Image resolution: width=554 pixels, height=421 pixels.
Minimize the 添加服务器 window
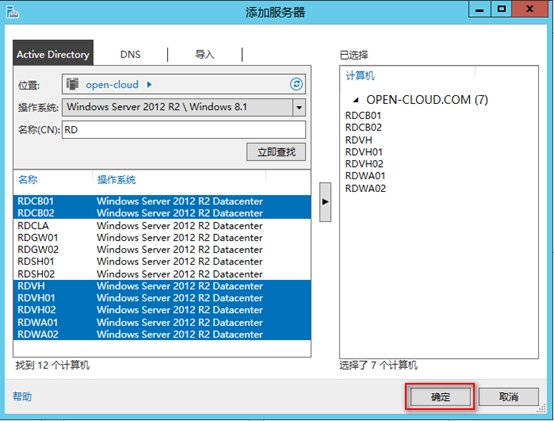point(479,9)
